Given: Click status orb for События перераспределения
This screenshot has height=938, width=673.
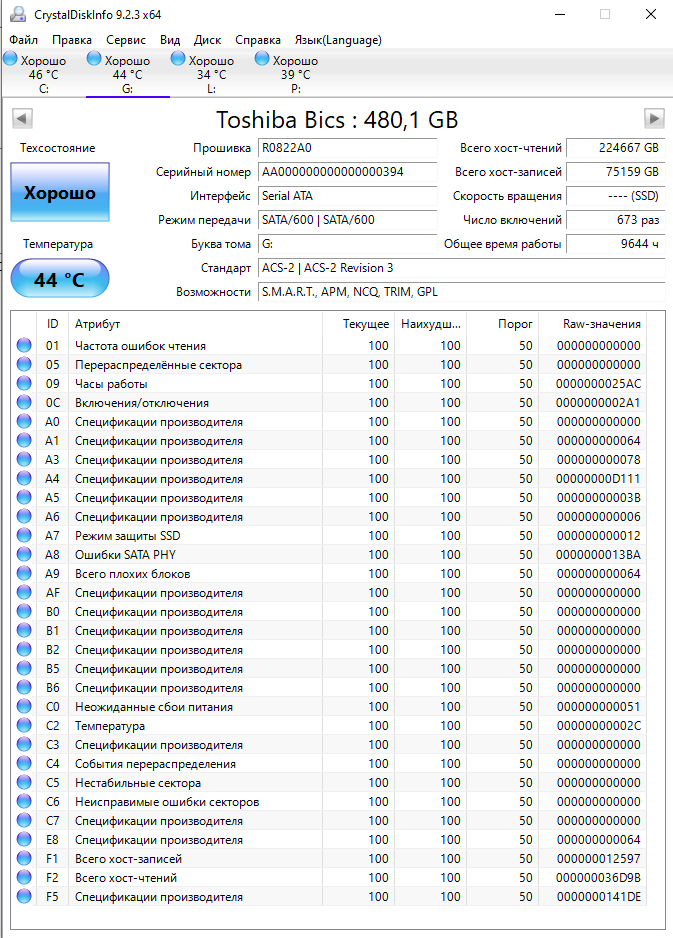Looking at the screenshot, I should click(24, 763).
